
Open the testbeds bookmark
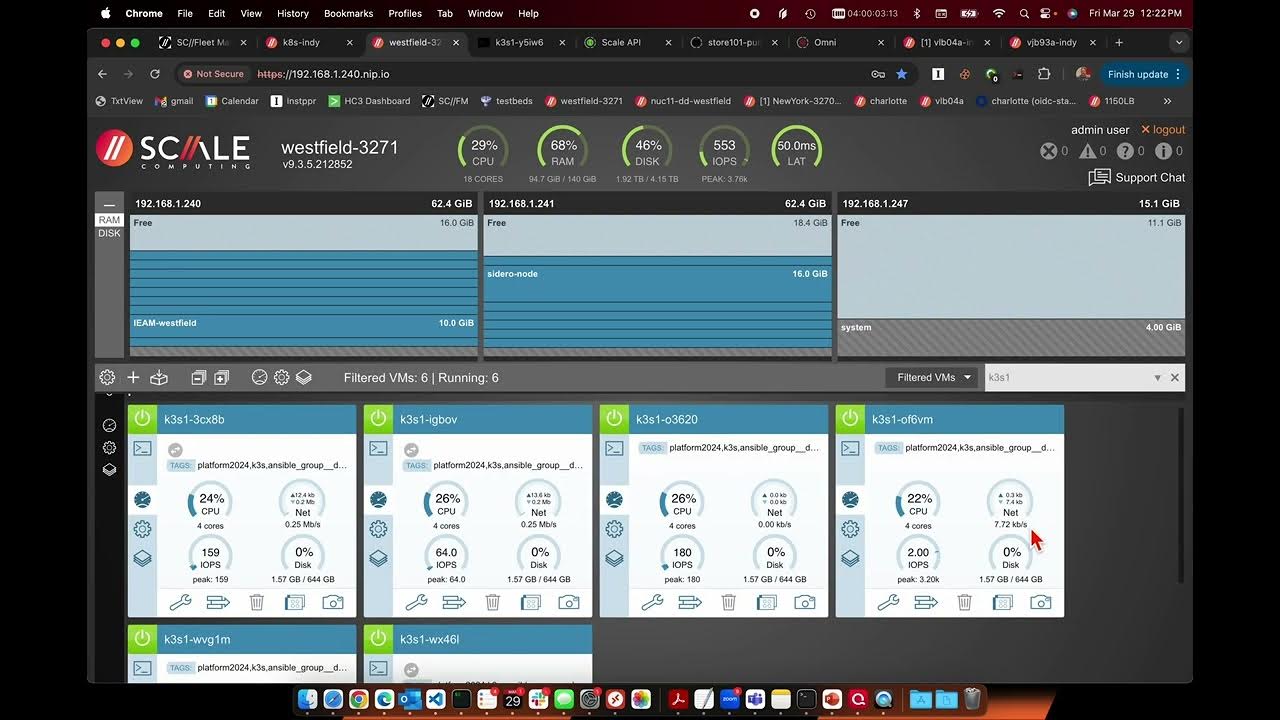pos(506,101)
